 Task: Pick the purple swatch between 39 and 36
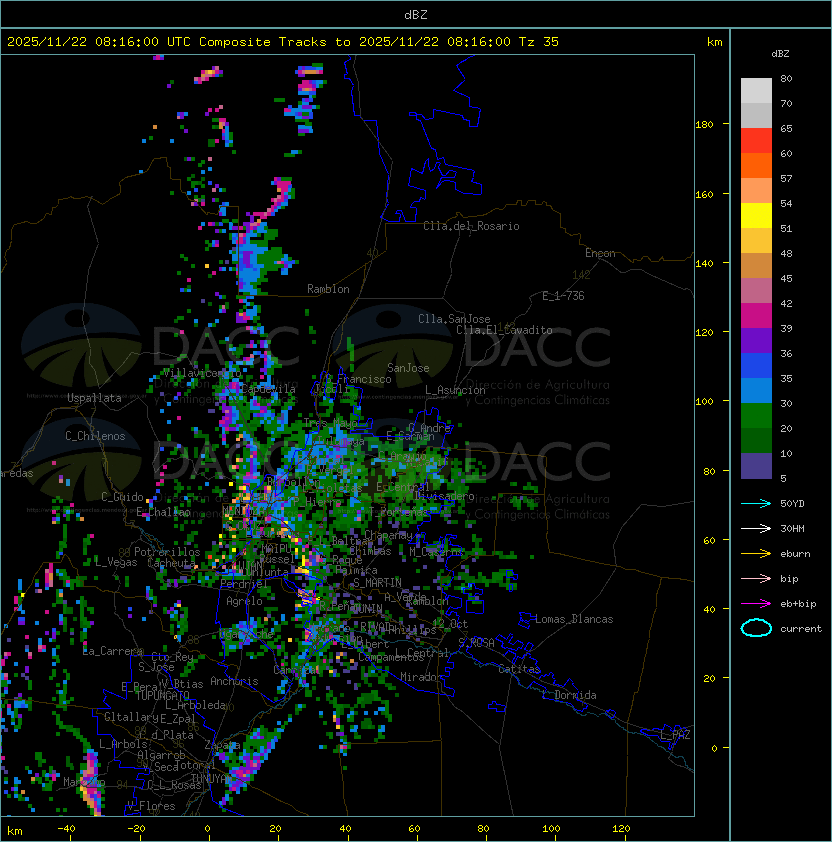pyautogui.click(x=756, y=340)
